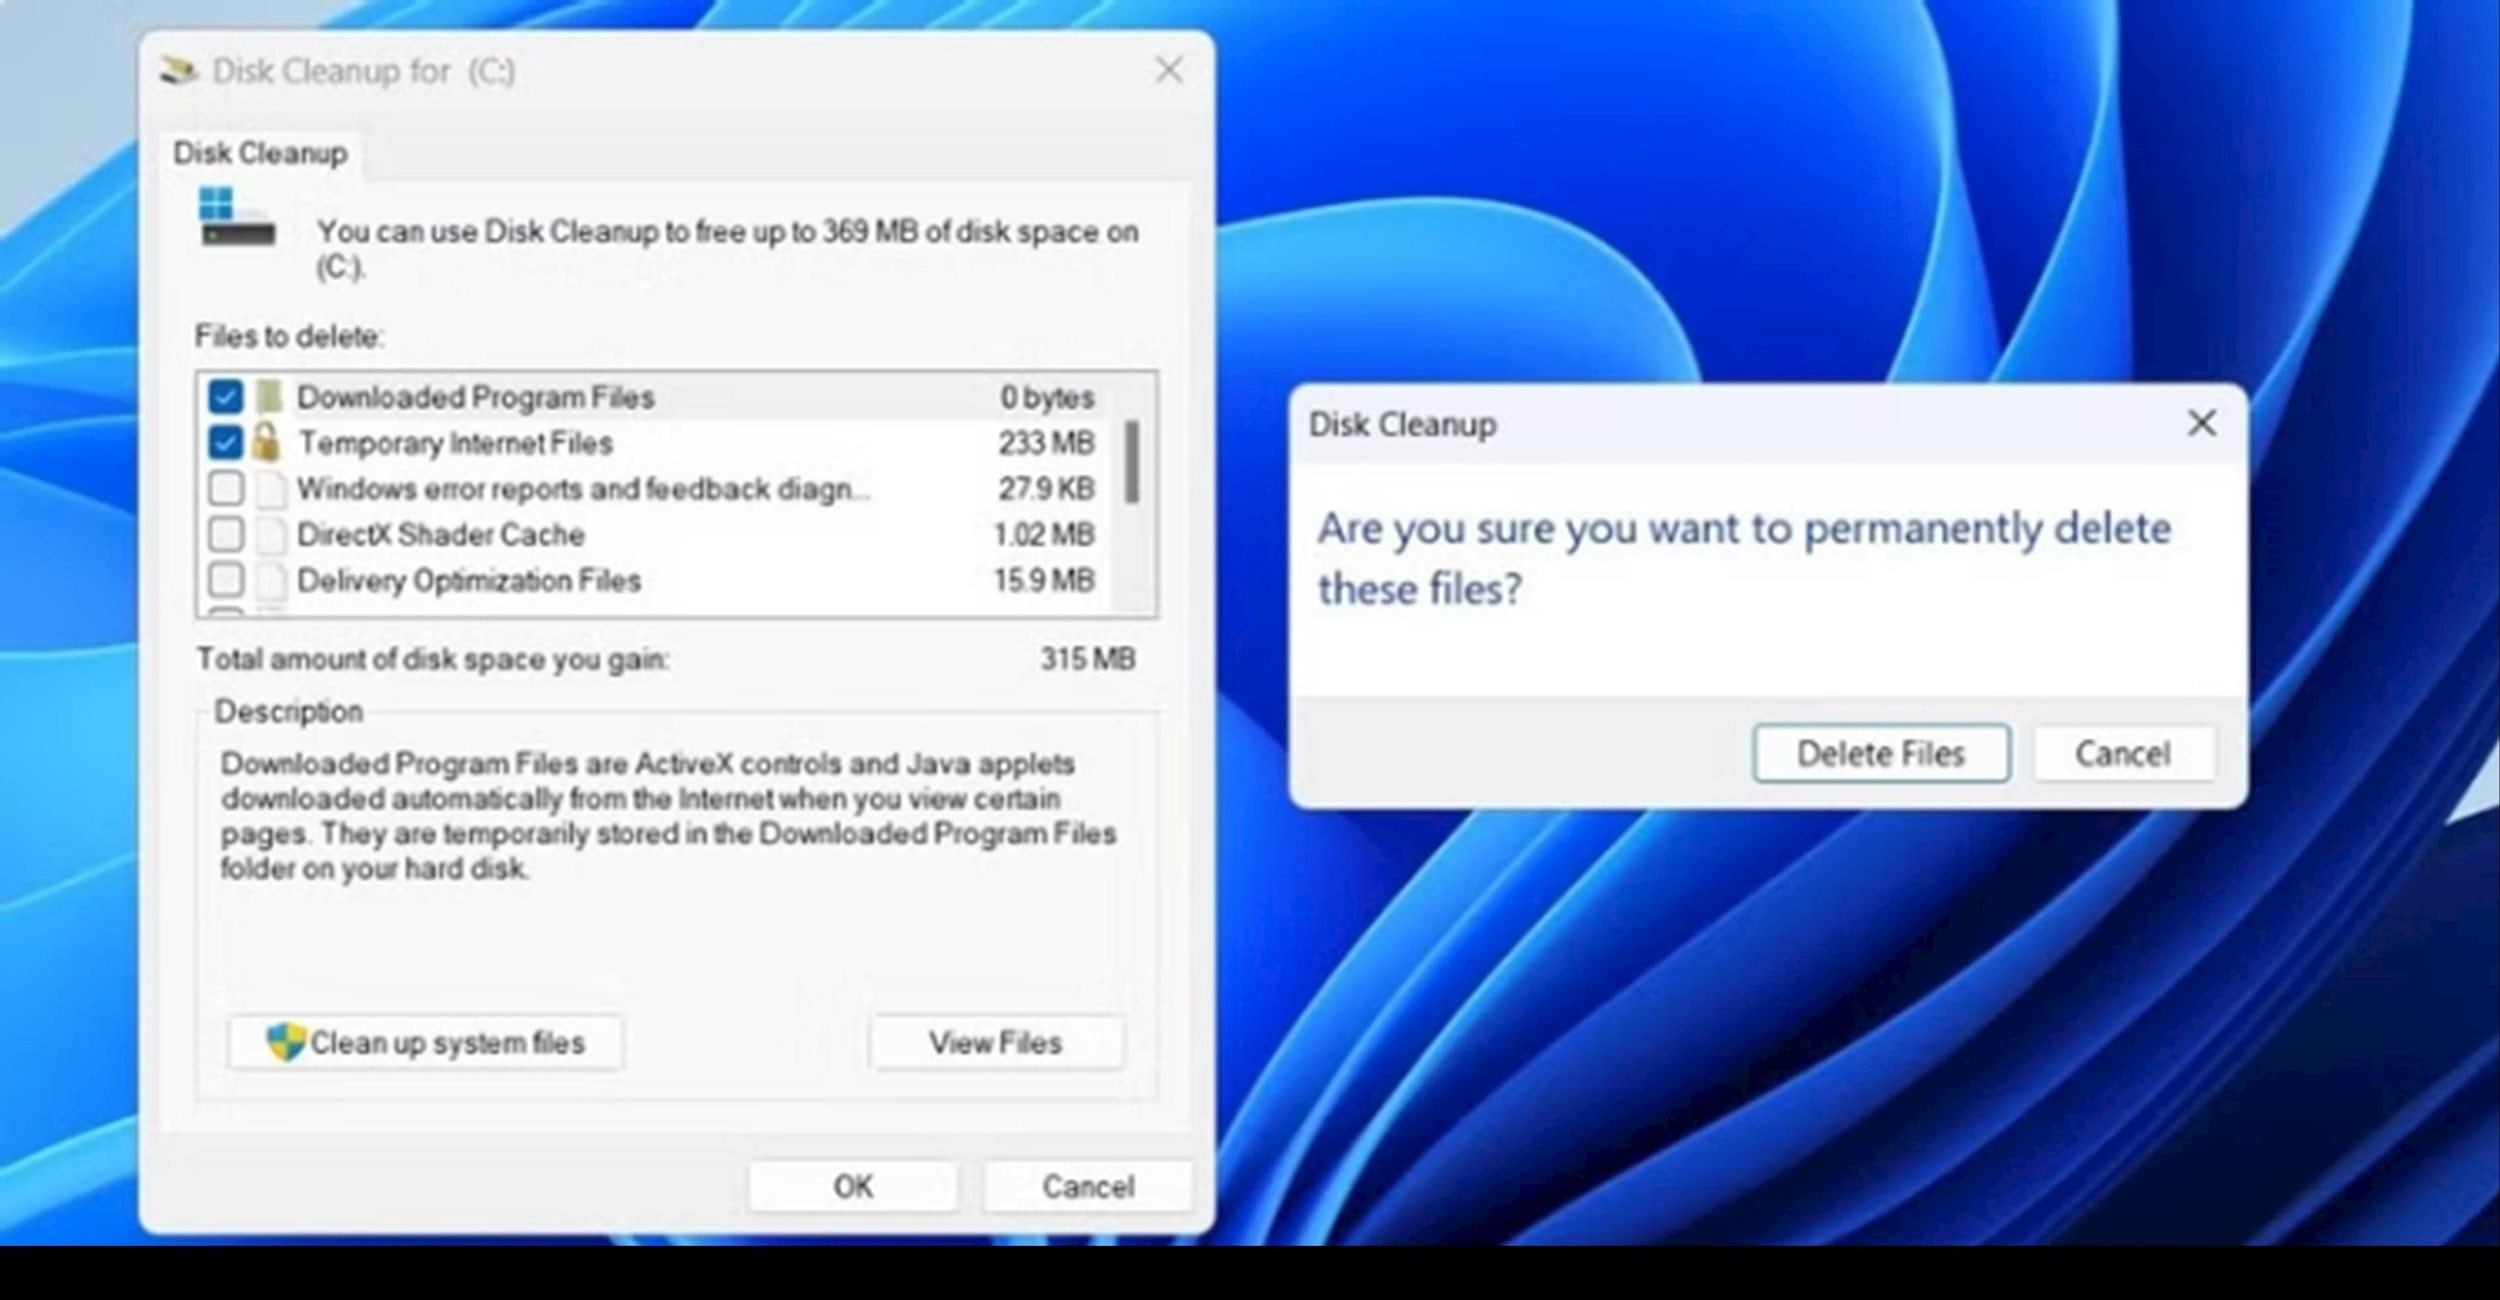Open the Disk Cleanup tab

[260, 153]
